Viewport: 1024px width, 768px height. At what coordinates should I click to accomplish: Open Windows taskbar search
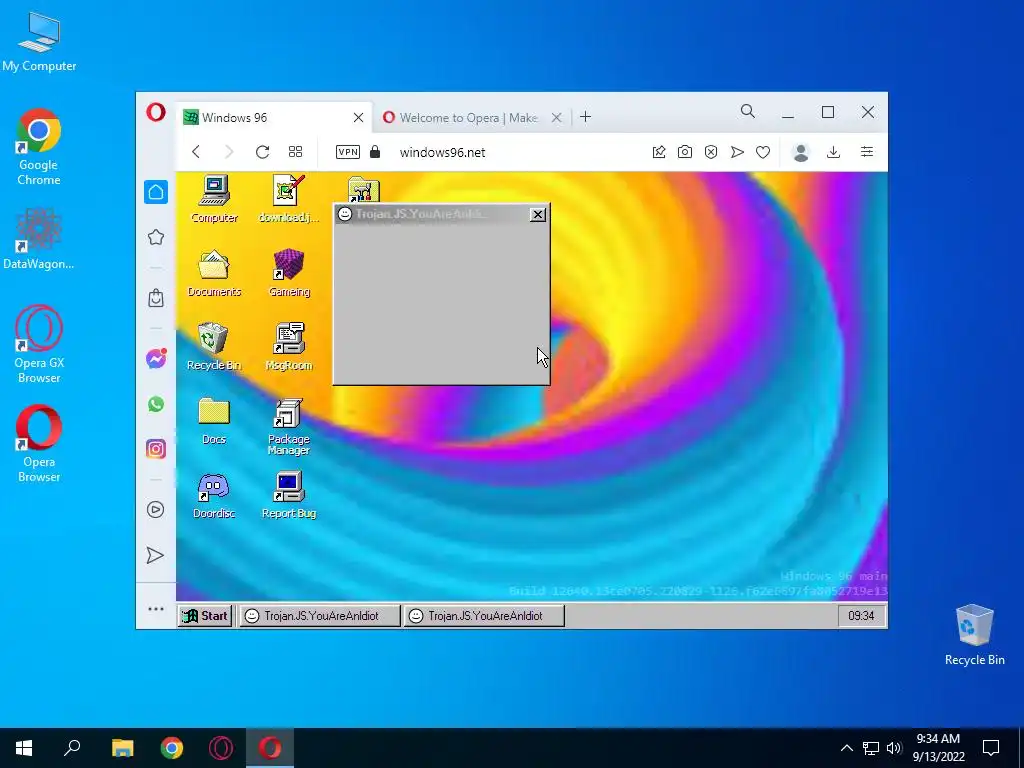[x=72, y=748]
